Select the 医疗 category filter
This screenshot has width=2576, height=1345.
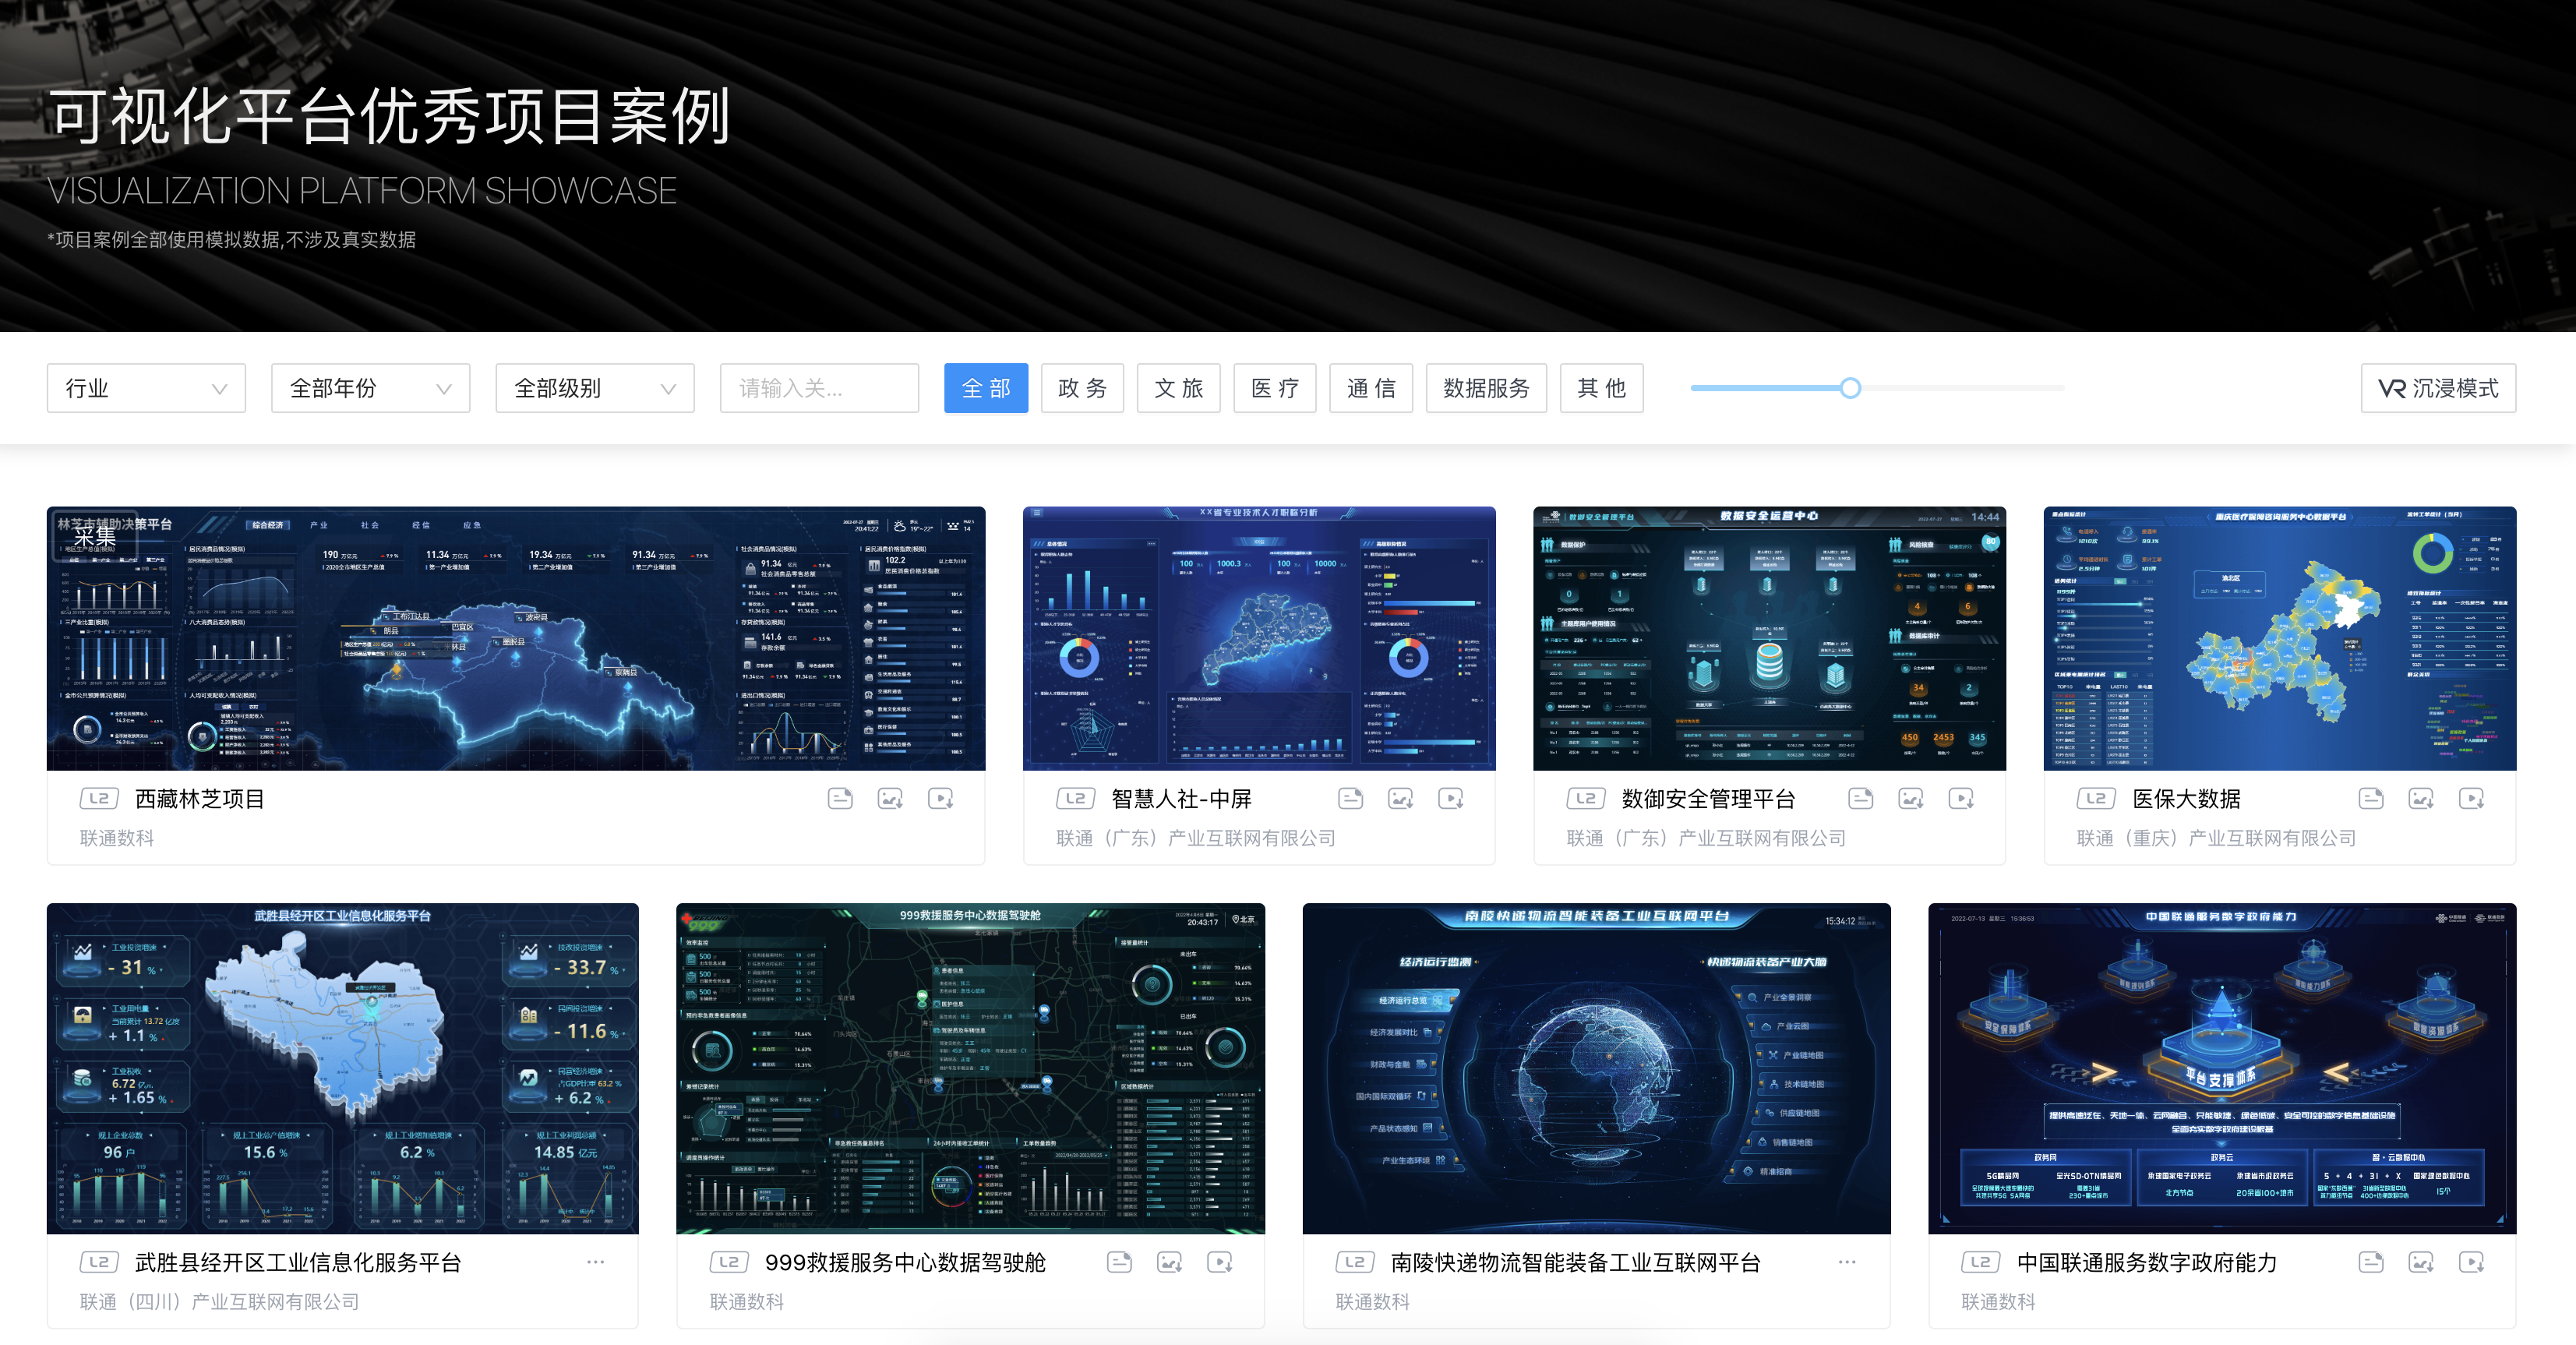pyautogui.click(x=1274, y=388)
